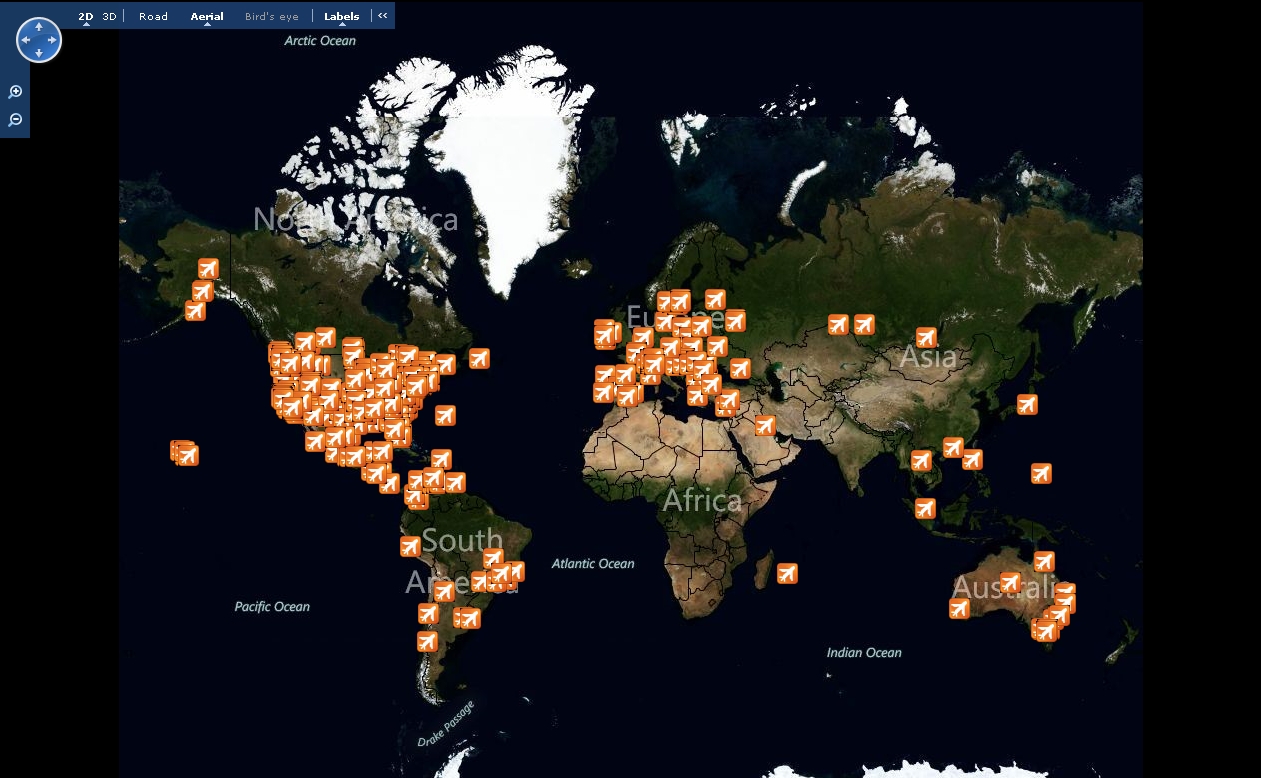Click the zoom out magnifier icon
The width and height of the screenshot is (1261, 778).
tap(15, 119)
